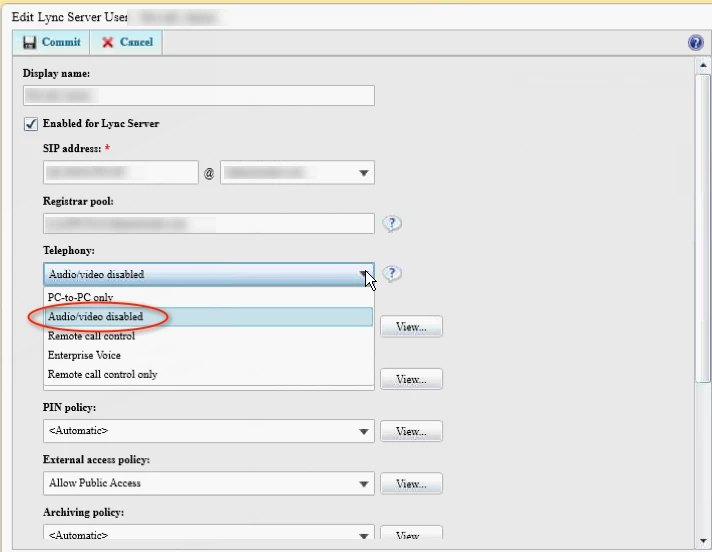
Task: Click the Commit save icon
Action: tap(30, 42)
